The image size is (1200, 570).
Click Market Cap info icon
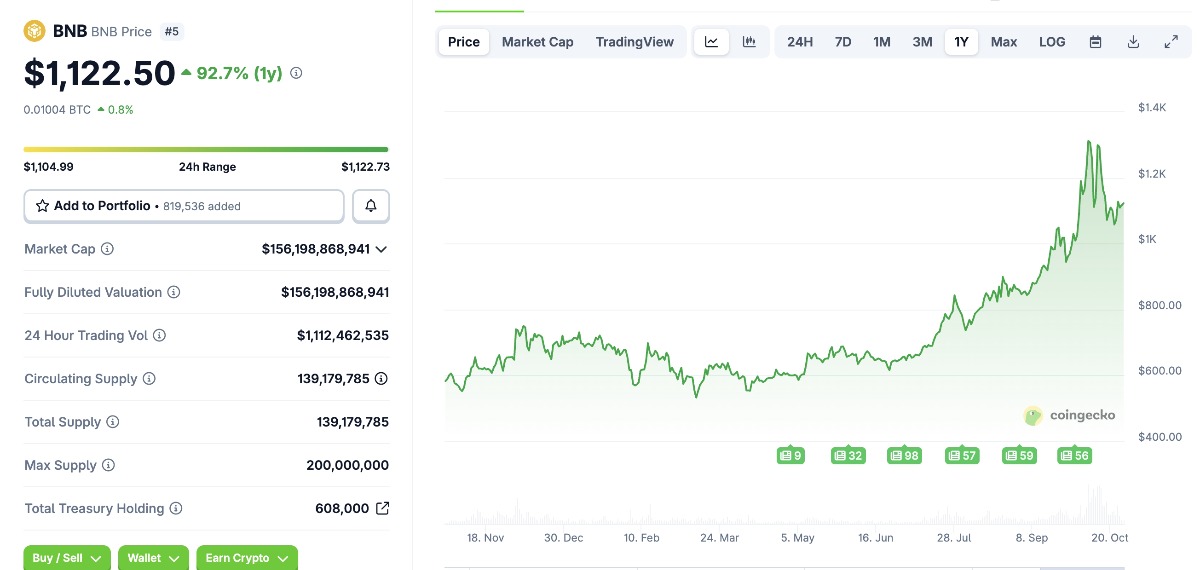point(108,249)
